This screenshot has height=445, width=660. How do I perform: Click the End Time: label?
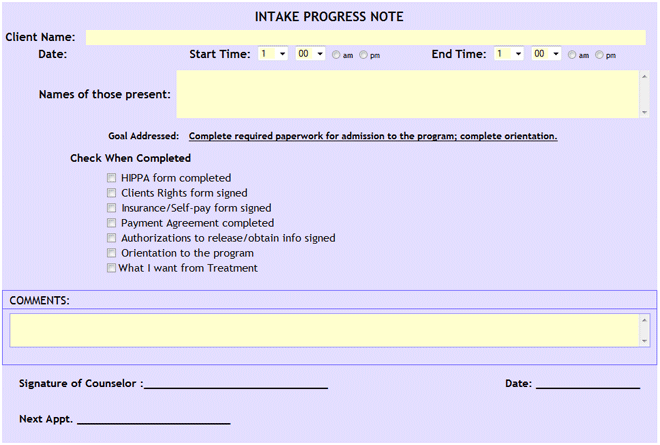[459, 54]
